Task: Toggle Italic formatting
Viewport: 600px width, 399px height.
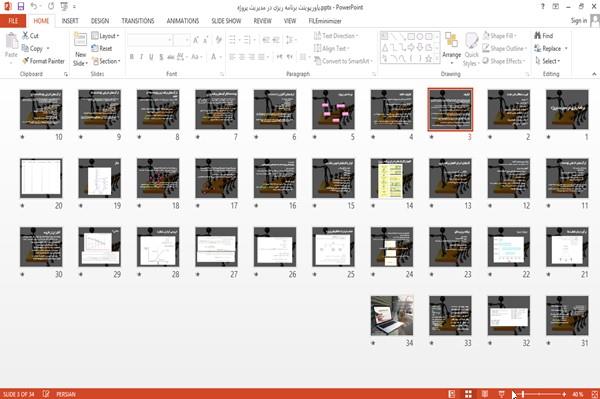Action: pos(142,57)
